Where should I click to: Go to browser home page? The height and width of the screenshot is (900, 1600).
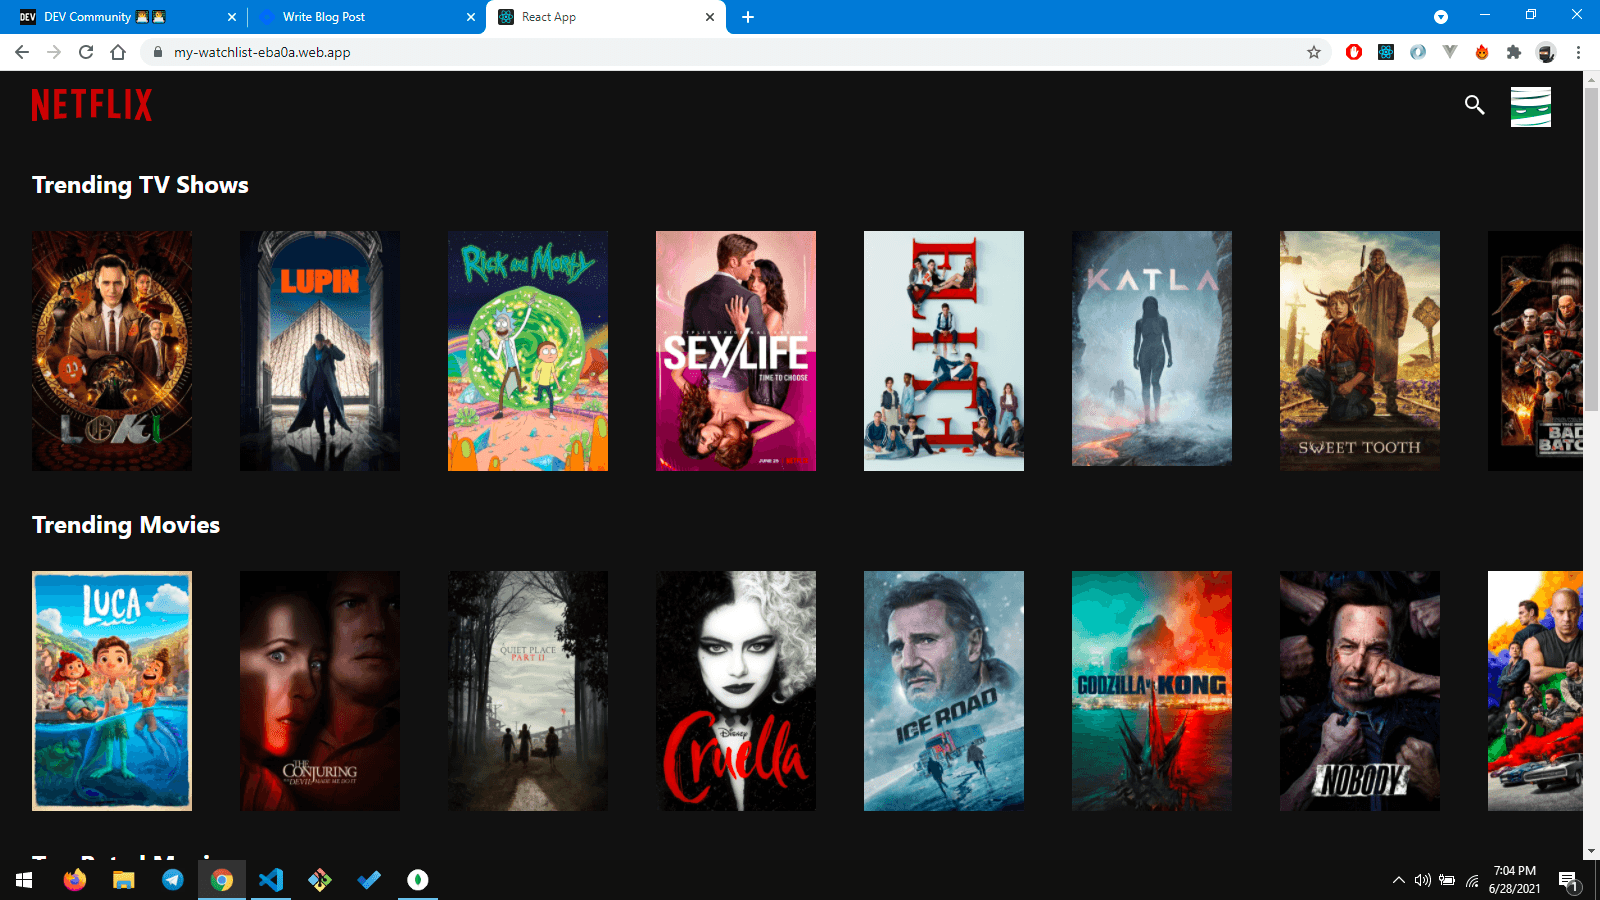click(118, 53)
